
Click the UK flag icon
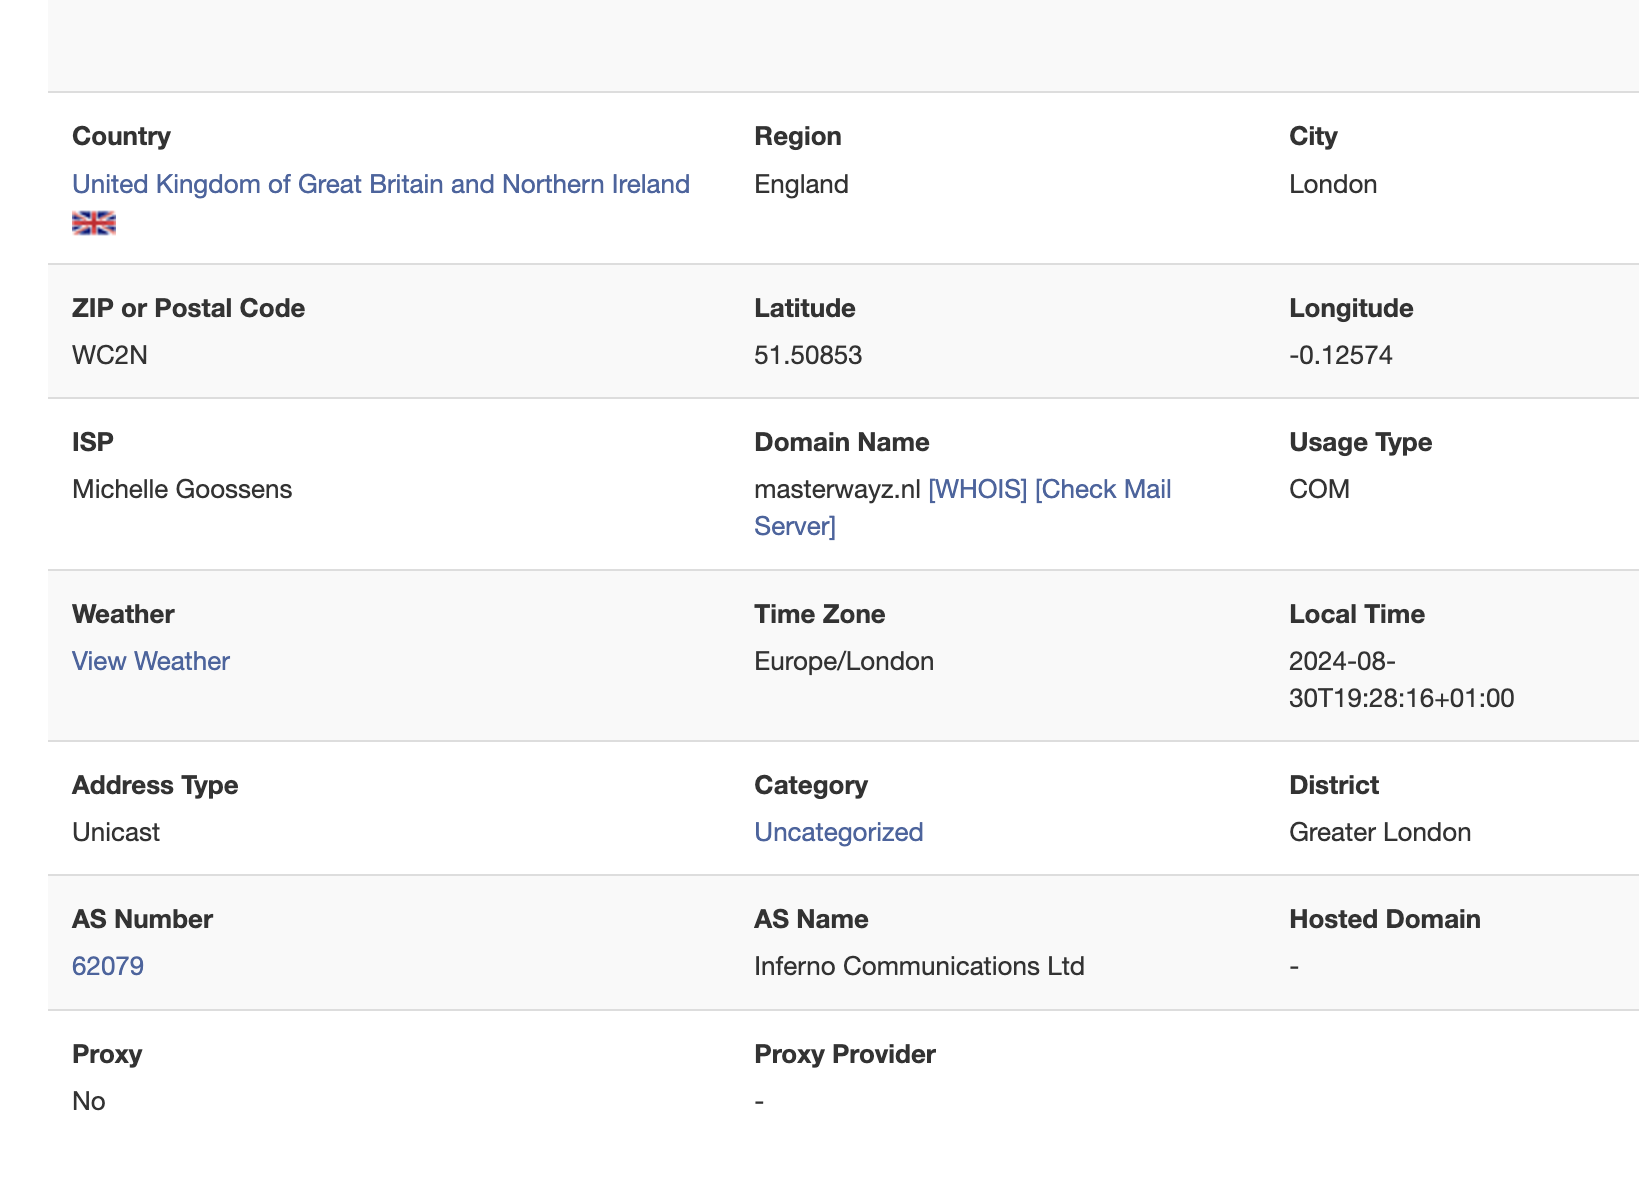click(94, 223)
